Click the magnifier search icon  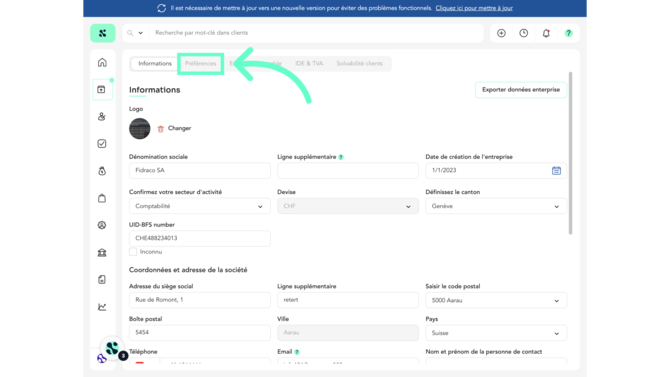pos(130,33)
